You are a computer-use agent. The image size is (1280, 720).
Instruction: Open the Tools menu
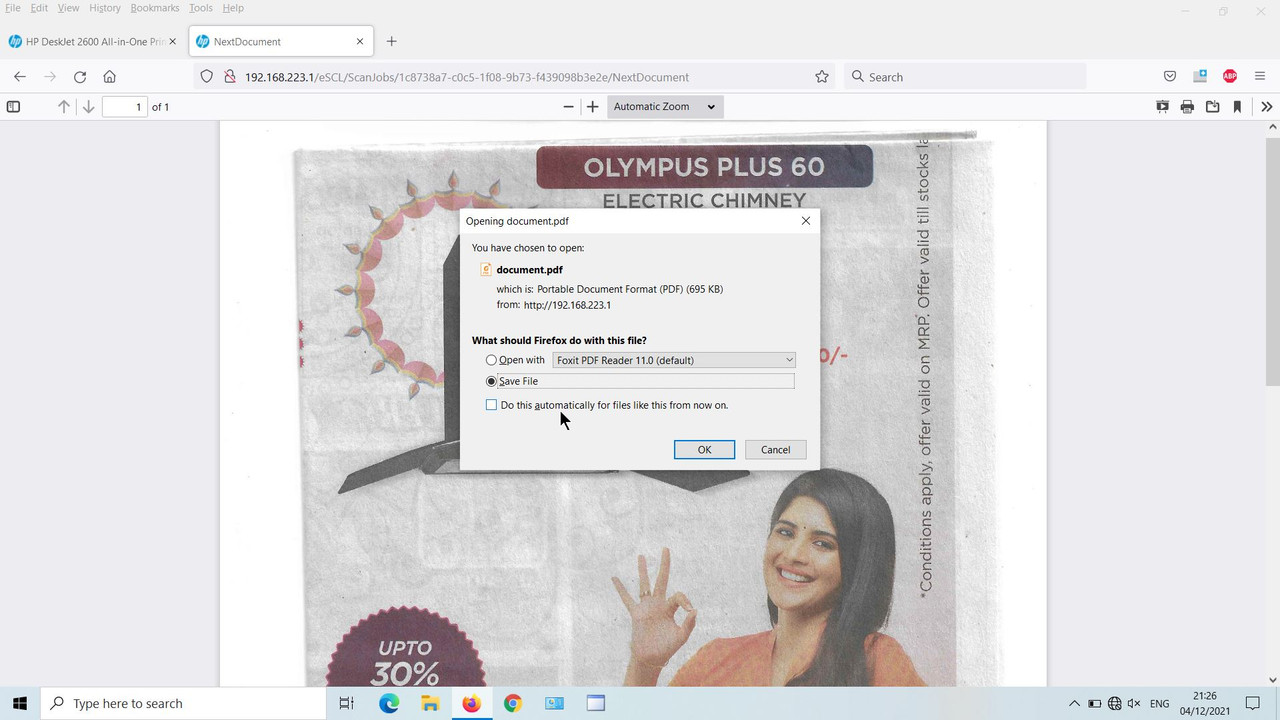[x=201, y=8]
